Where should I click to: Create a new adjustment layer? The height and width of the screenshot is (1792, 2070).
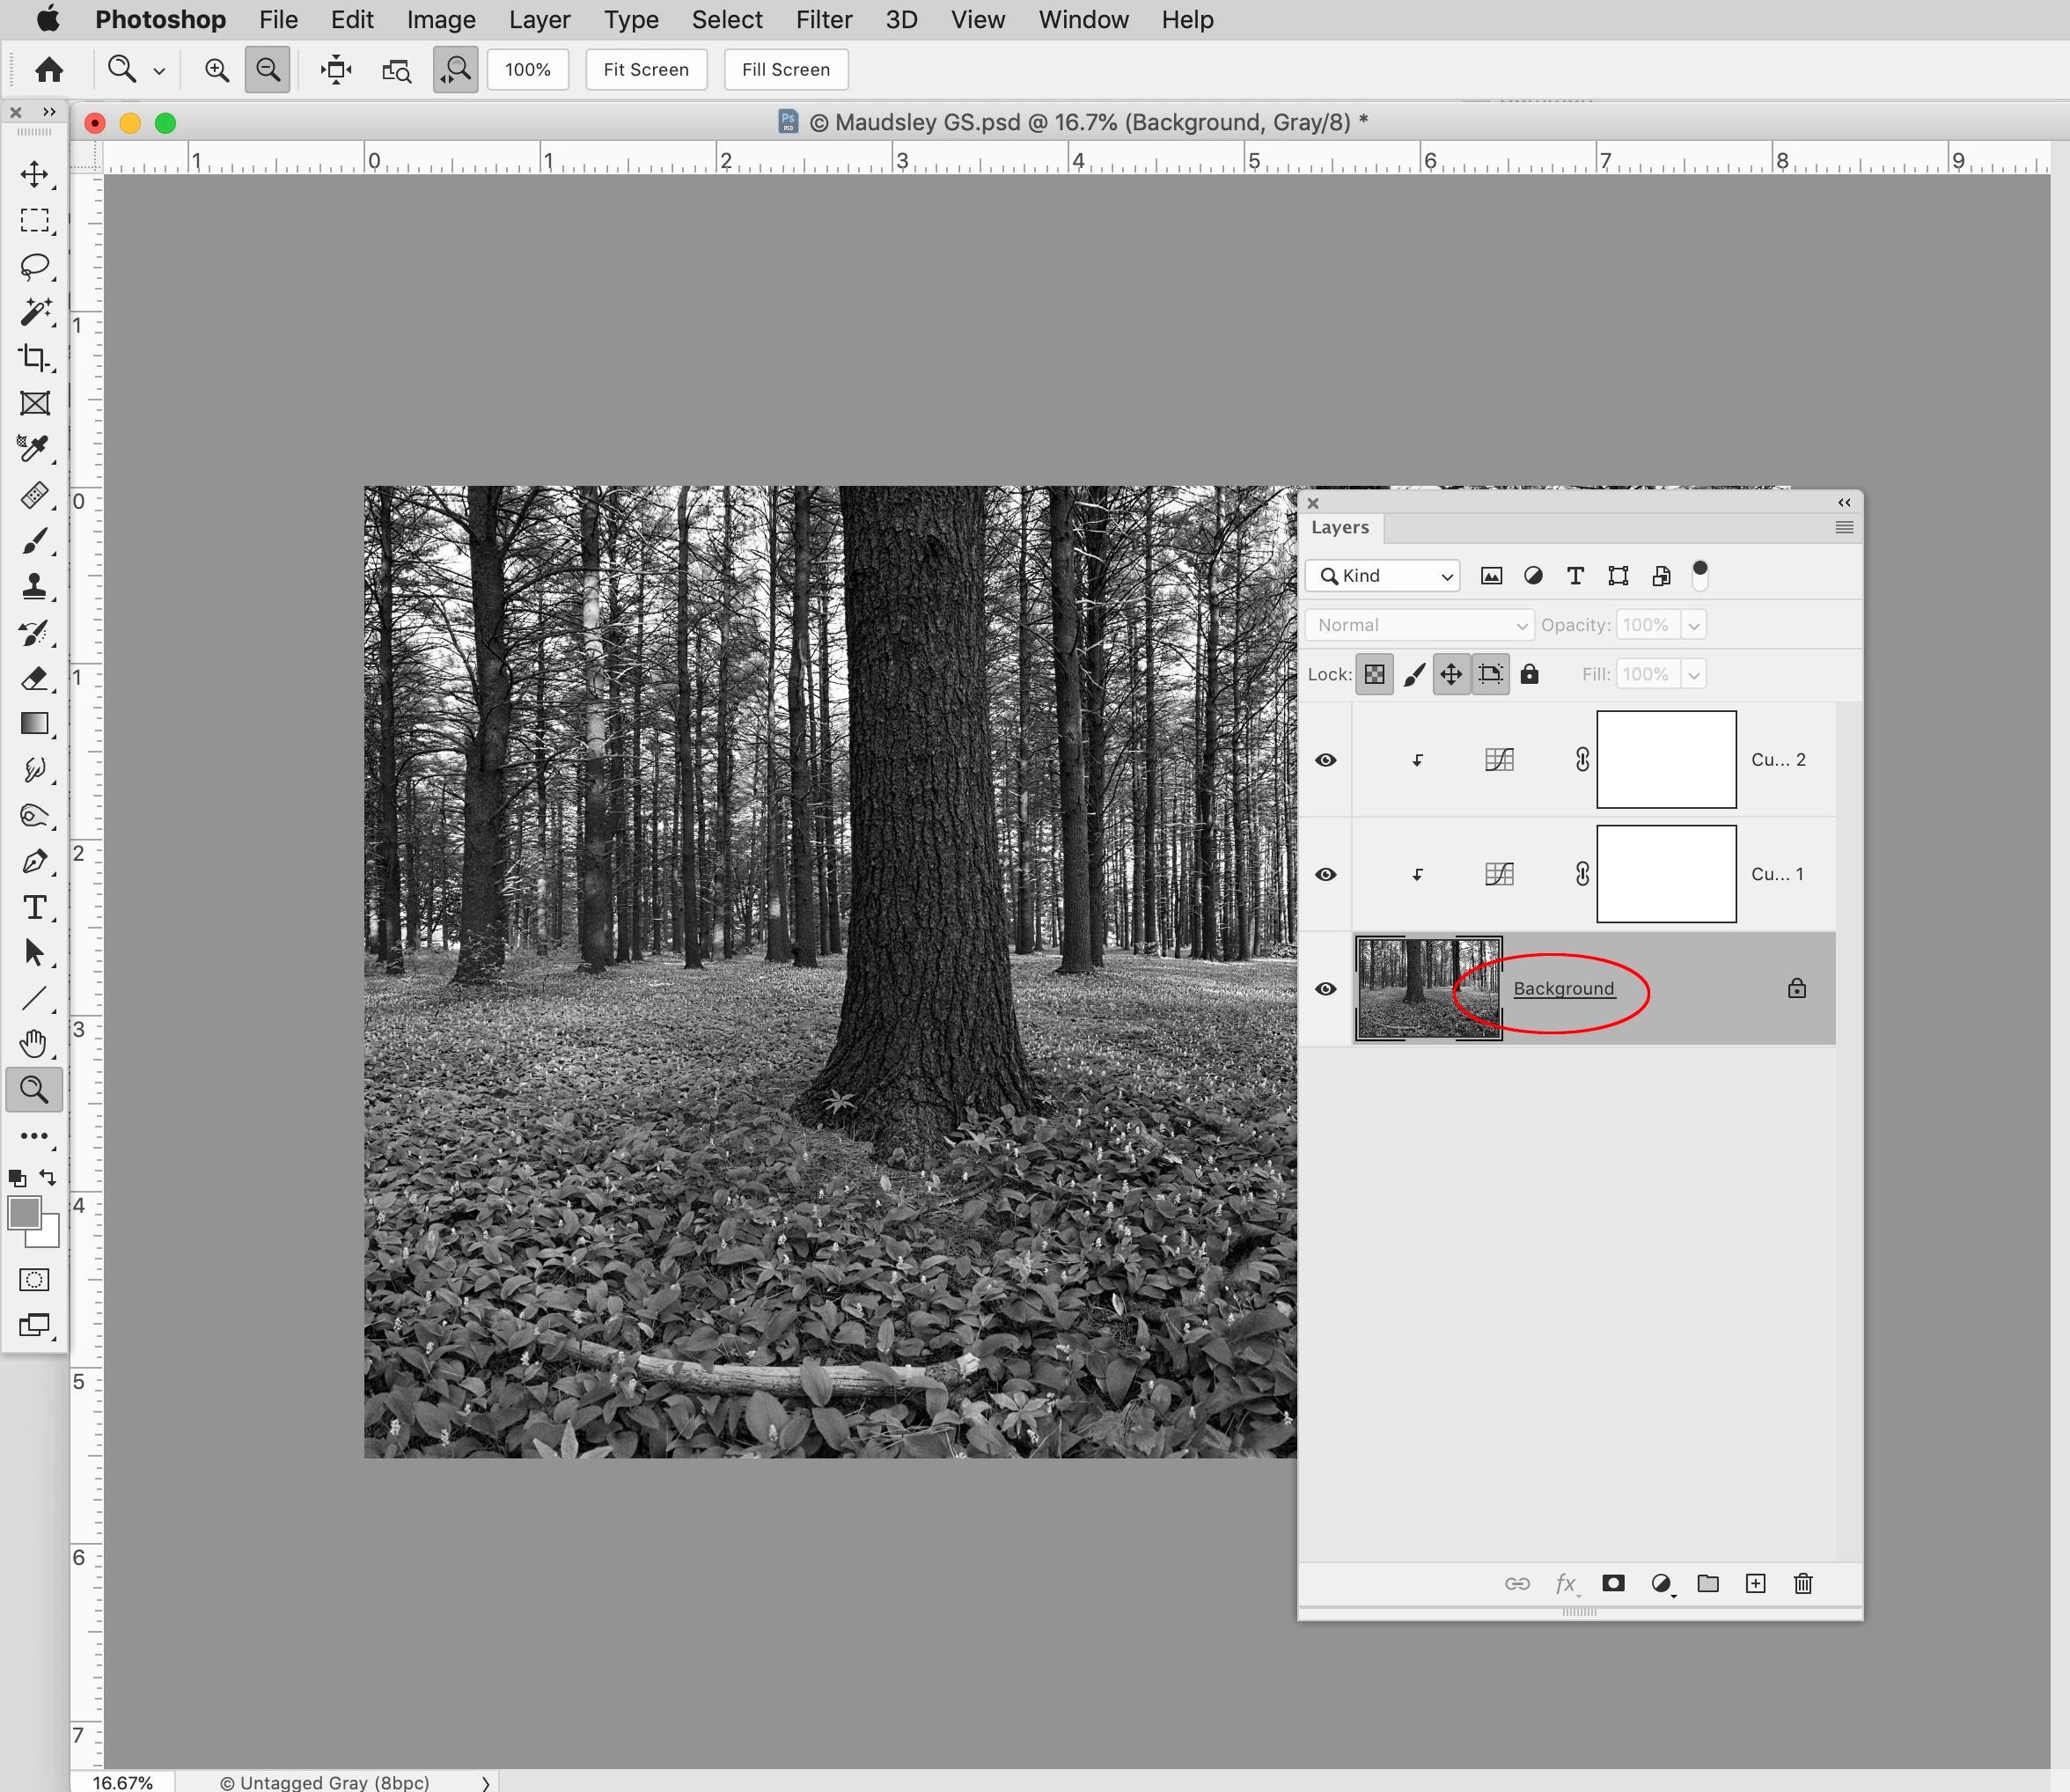click(x=1661, y=1583)
